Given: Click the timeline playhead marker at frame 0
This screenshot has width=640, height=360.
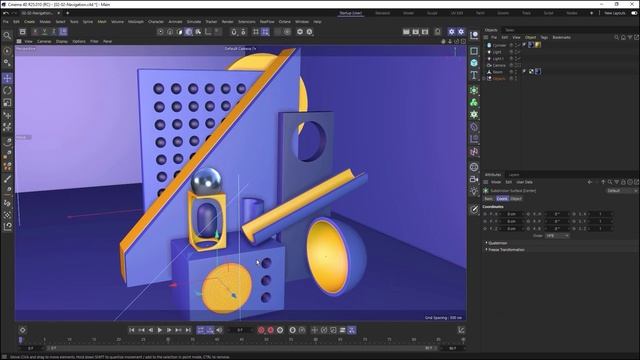Looking at the screenshot, I should coord(20,339).
